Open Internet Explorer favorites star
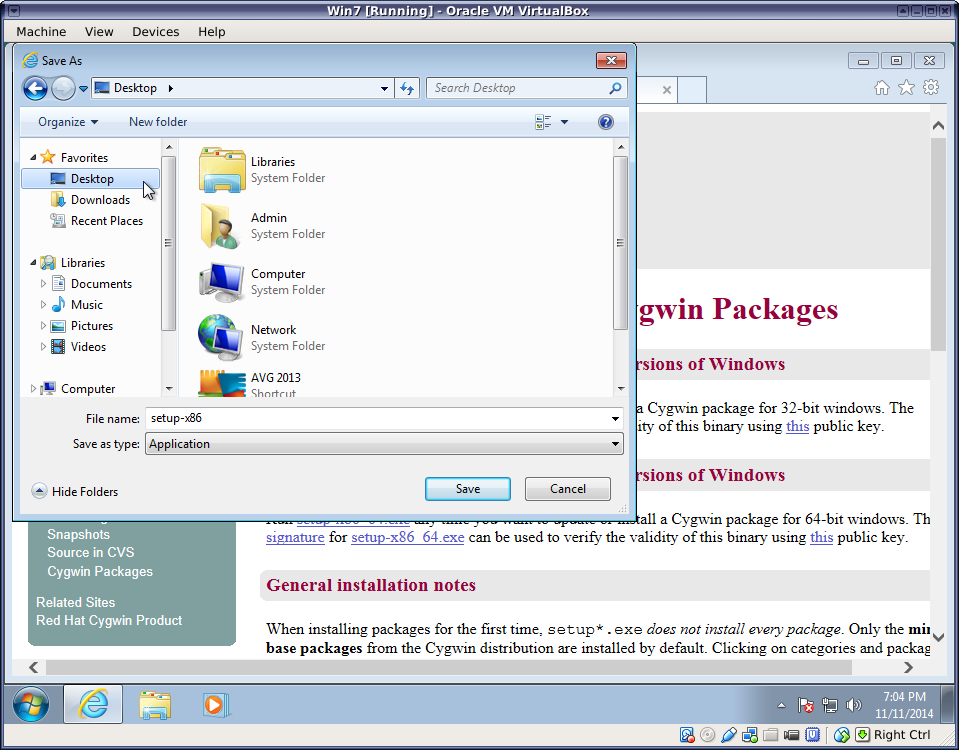Viewport: 959px width, 750px height. click(x=906, y=88)
